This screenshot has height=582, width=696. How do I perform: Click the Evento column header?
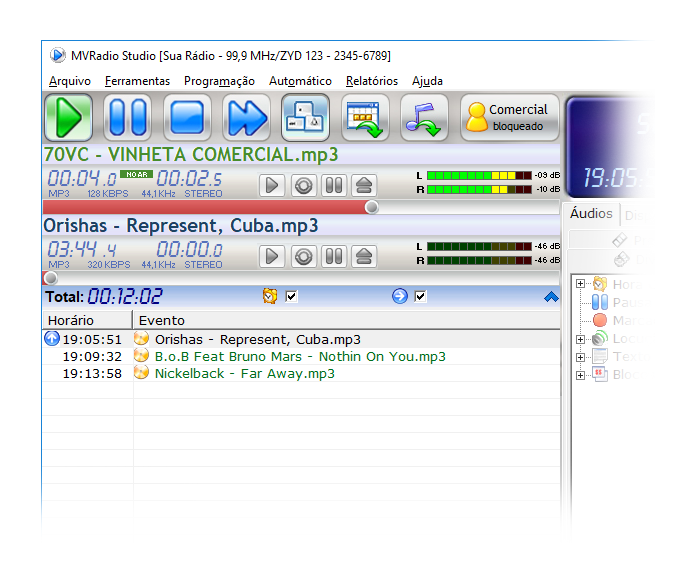pos(346,320)
